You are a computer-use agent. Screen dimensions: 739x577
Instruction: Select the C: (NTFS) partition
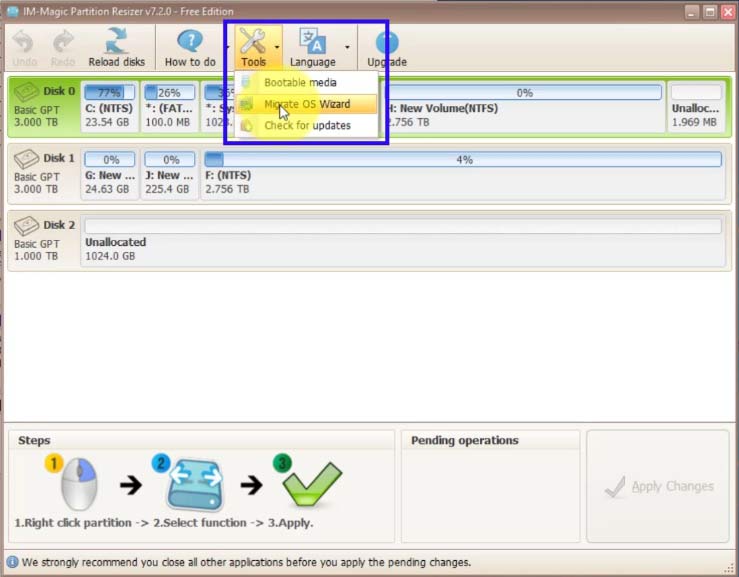pyautogui.click(x=109, y=107)
